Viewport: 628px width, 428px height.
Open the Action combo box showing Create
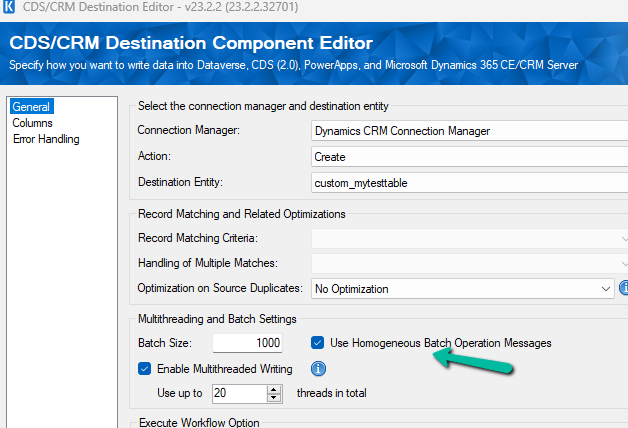[x=469, y=157]
